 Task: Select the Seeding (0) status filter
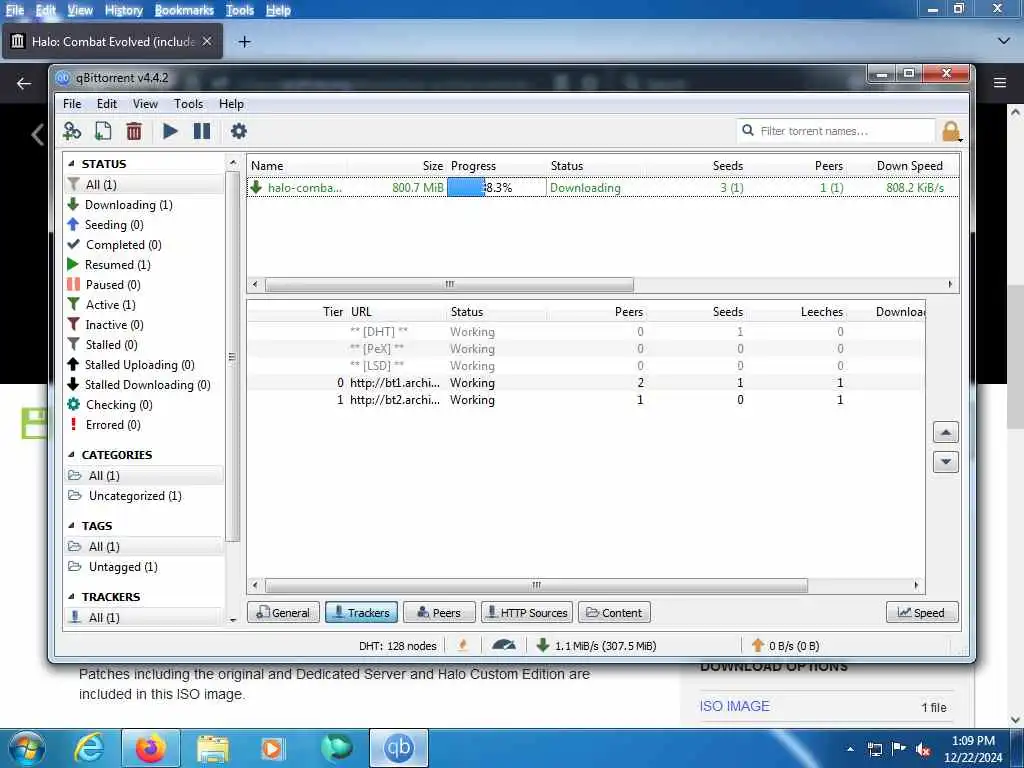click(x=114, y=225)
